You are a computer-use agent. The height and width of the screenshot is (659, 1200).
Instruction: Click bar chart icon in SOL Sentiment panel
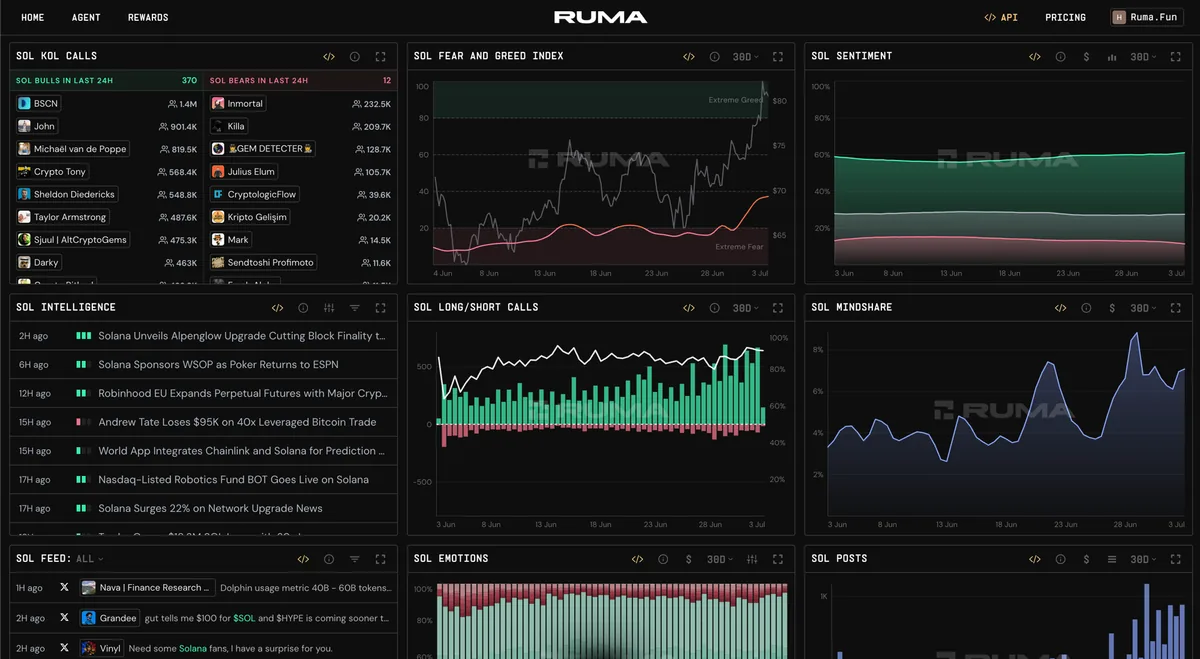click(x=1112, y=57)
